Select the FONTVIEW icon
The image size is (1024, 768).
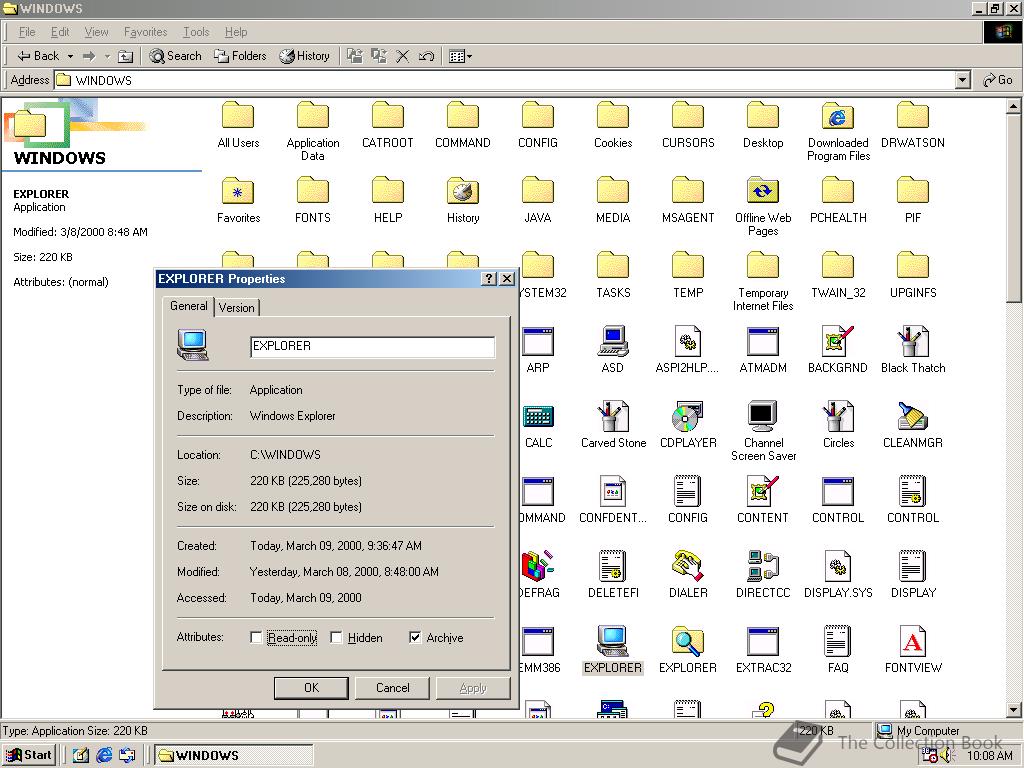pyautogui.click(x=912, y=641)
